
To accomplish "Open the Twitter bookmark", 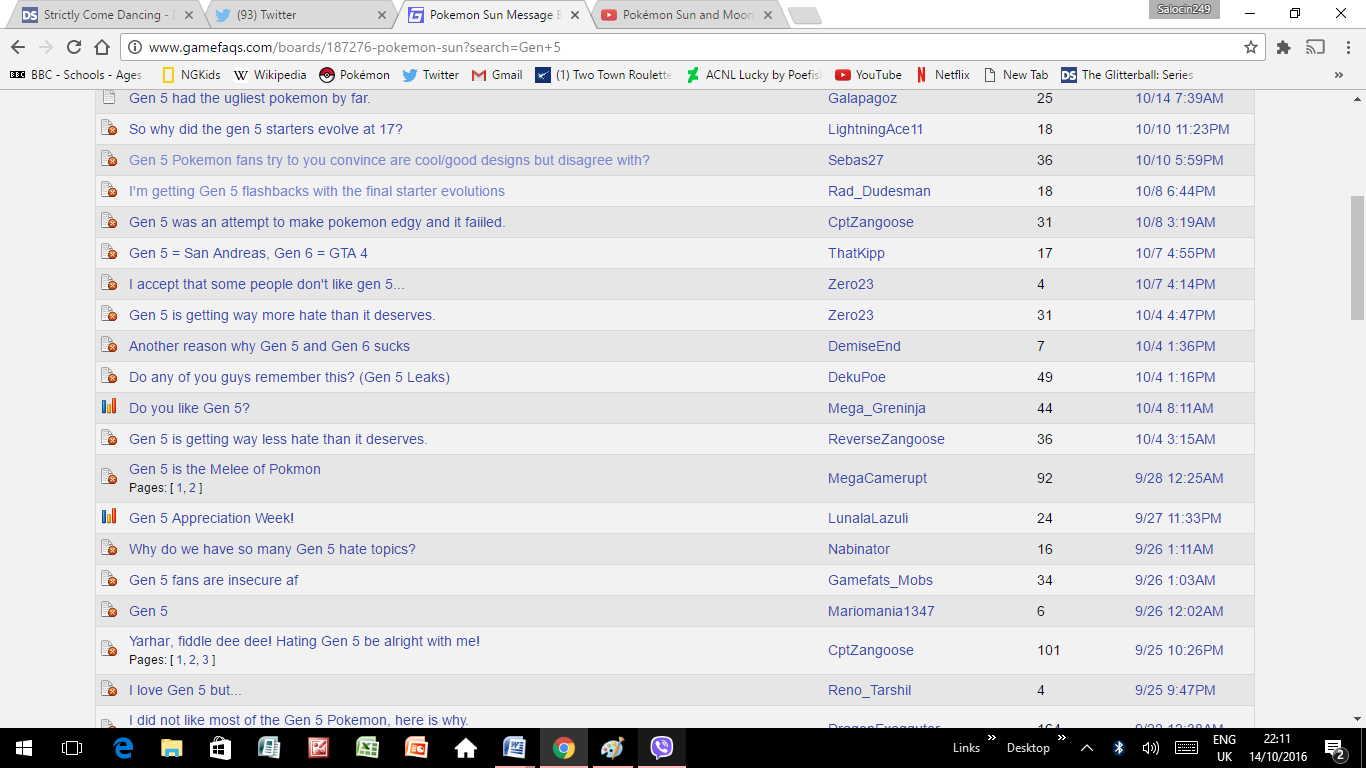I will click(x=431, y=75).
